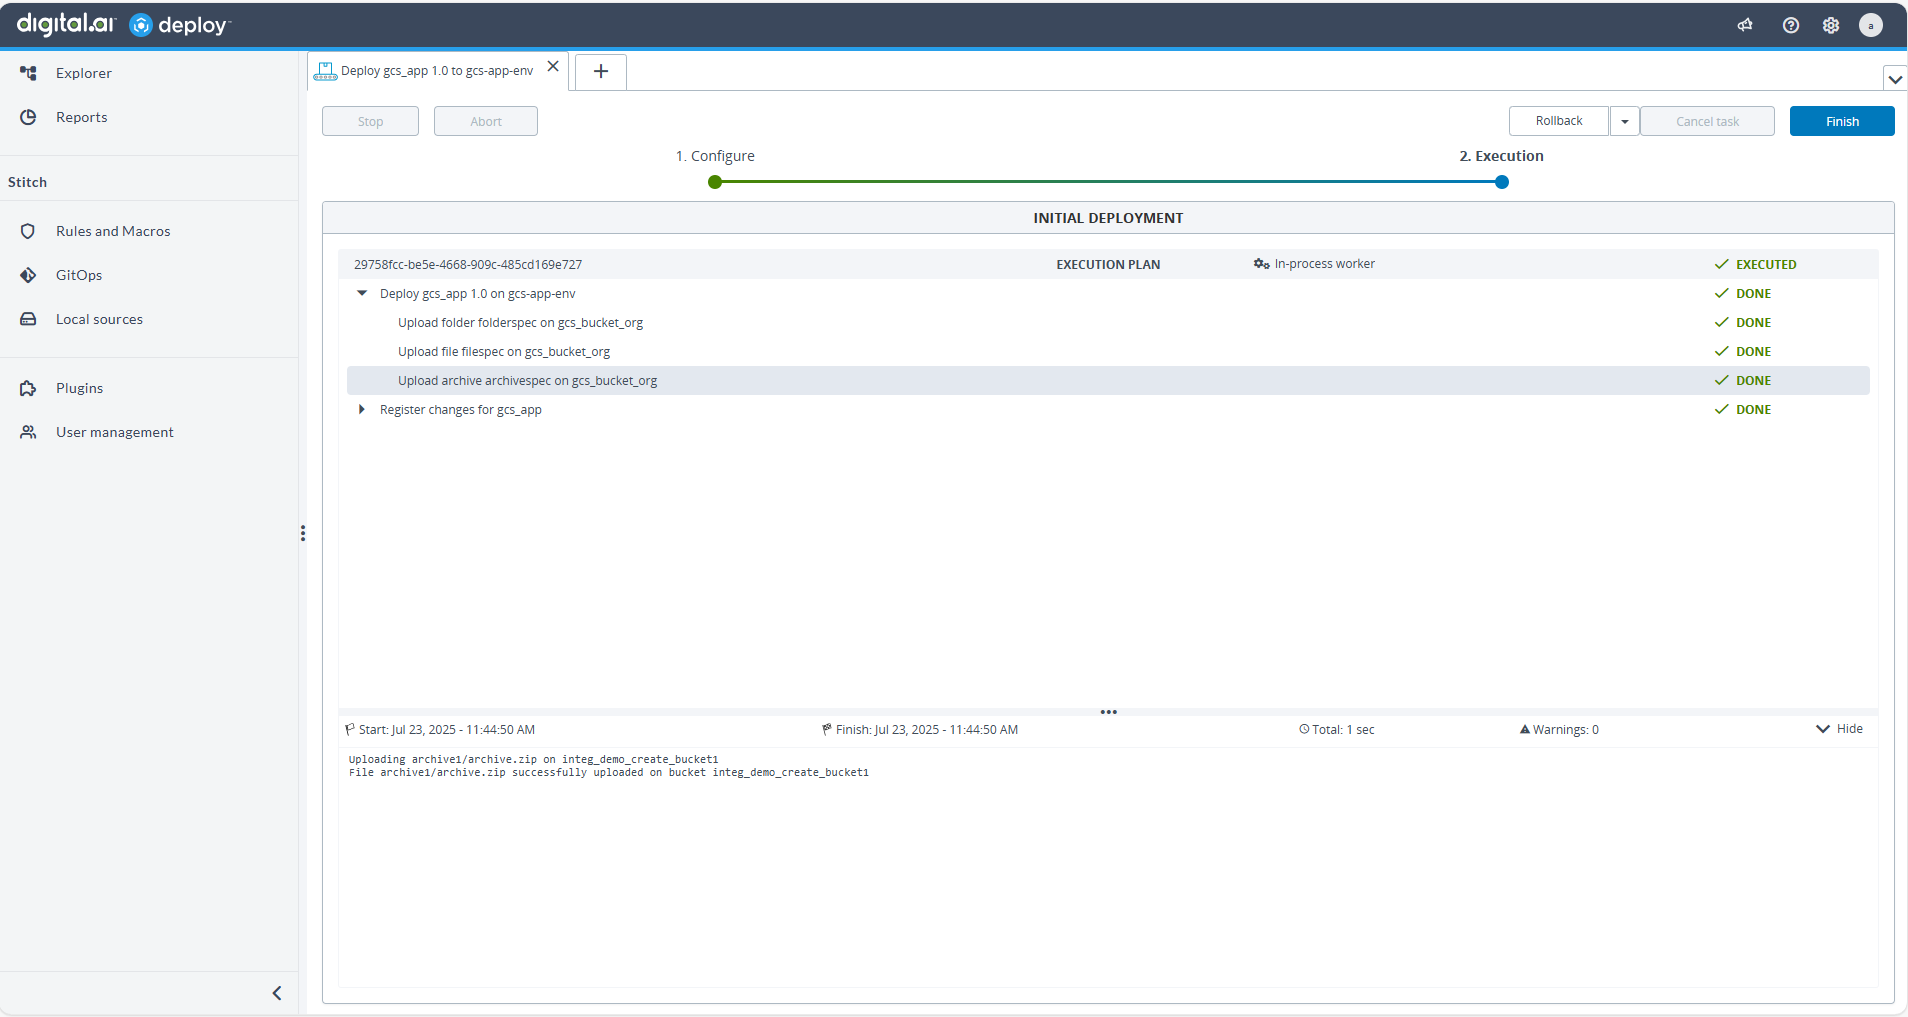The image size is (1908, 1017).
Task: Click the Total duration clock icon
Action: click(1304, 729)
